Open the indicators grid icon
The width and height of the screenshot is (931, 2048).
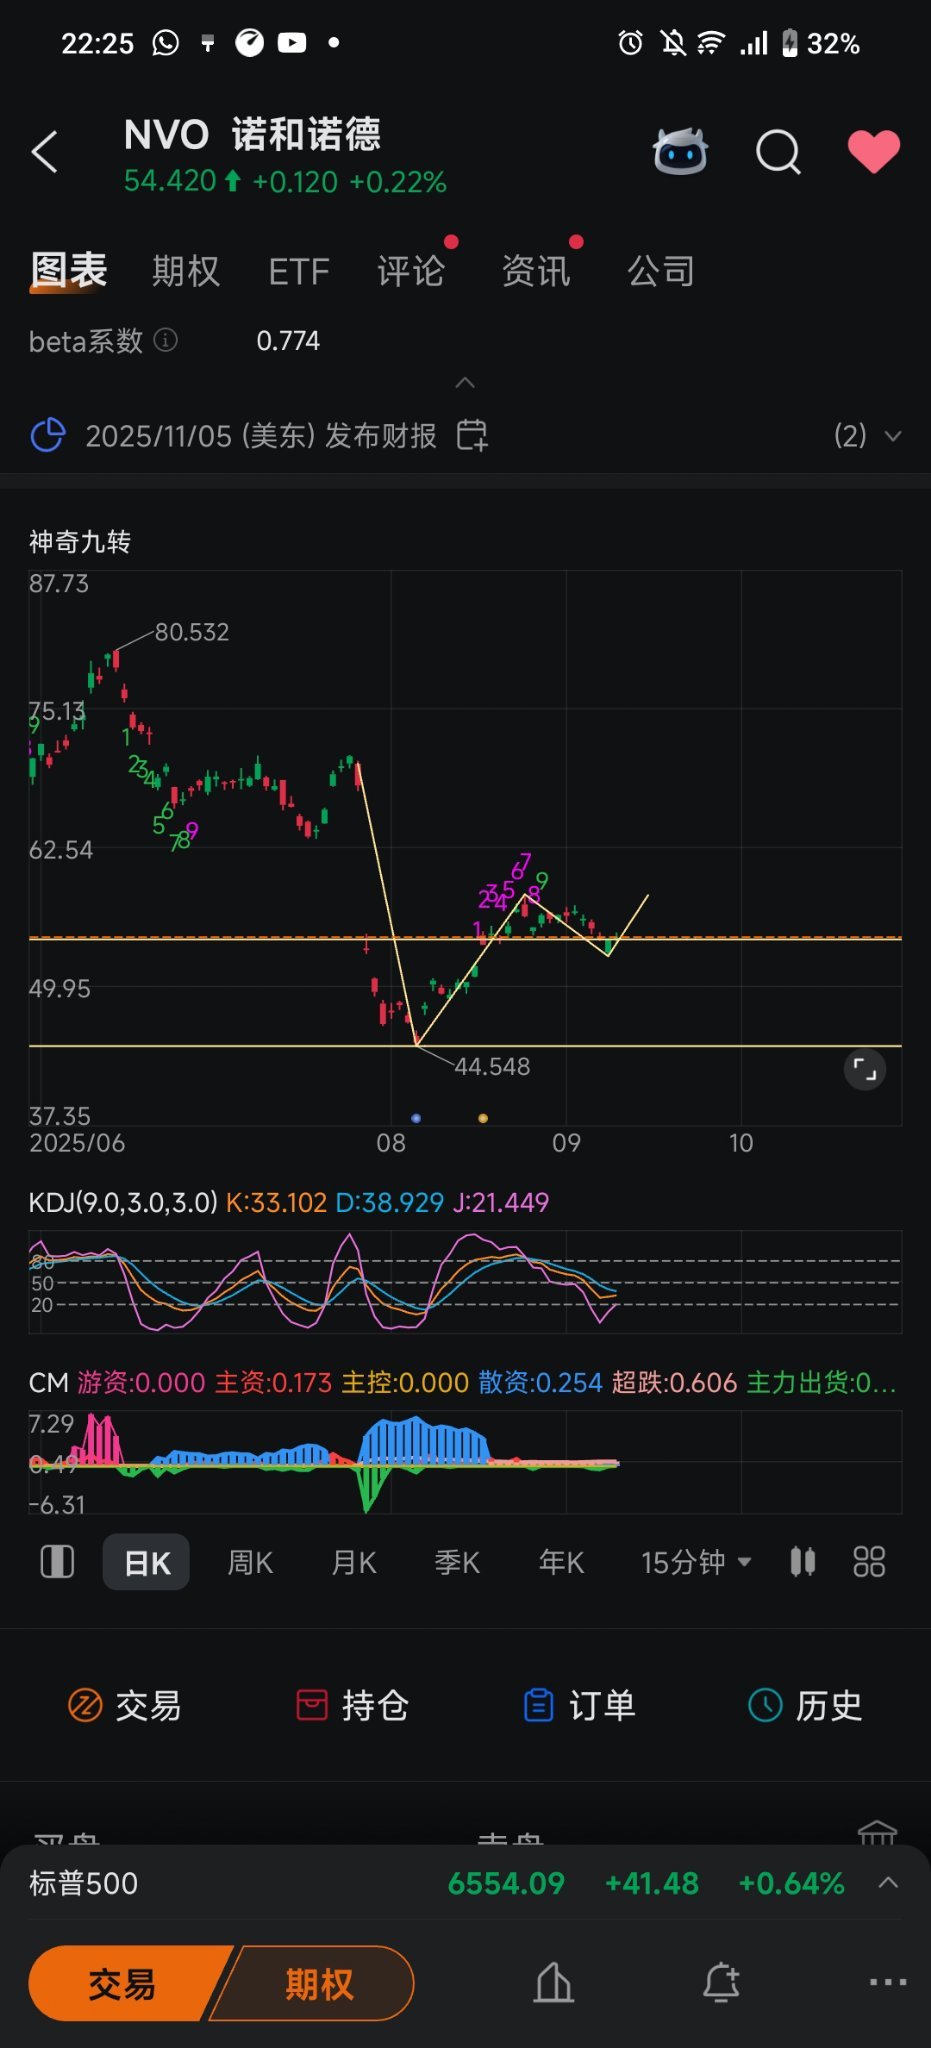click(x=869, y=1562)
